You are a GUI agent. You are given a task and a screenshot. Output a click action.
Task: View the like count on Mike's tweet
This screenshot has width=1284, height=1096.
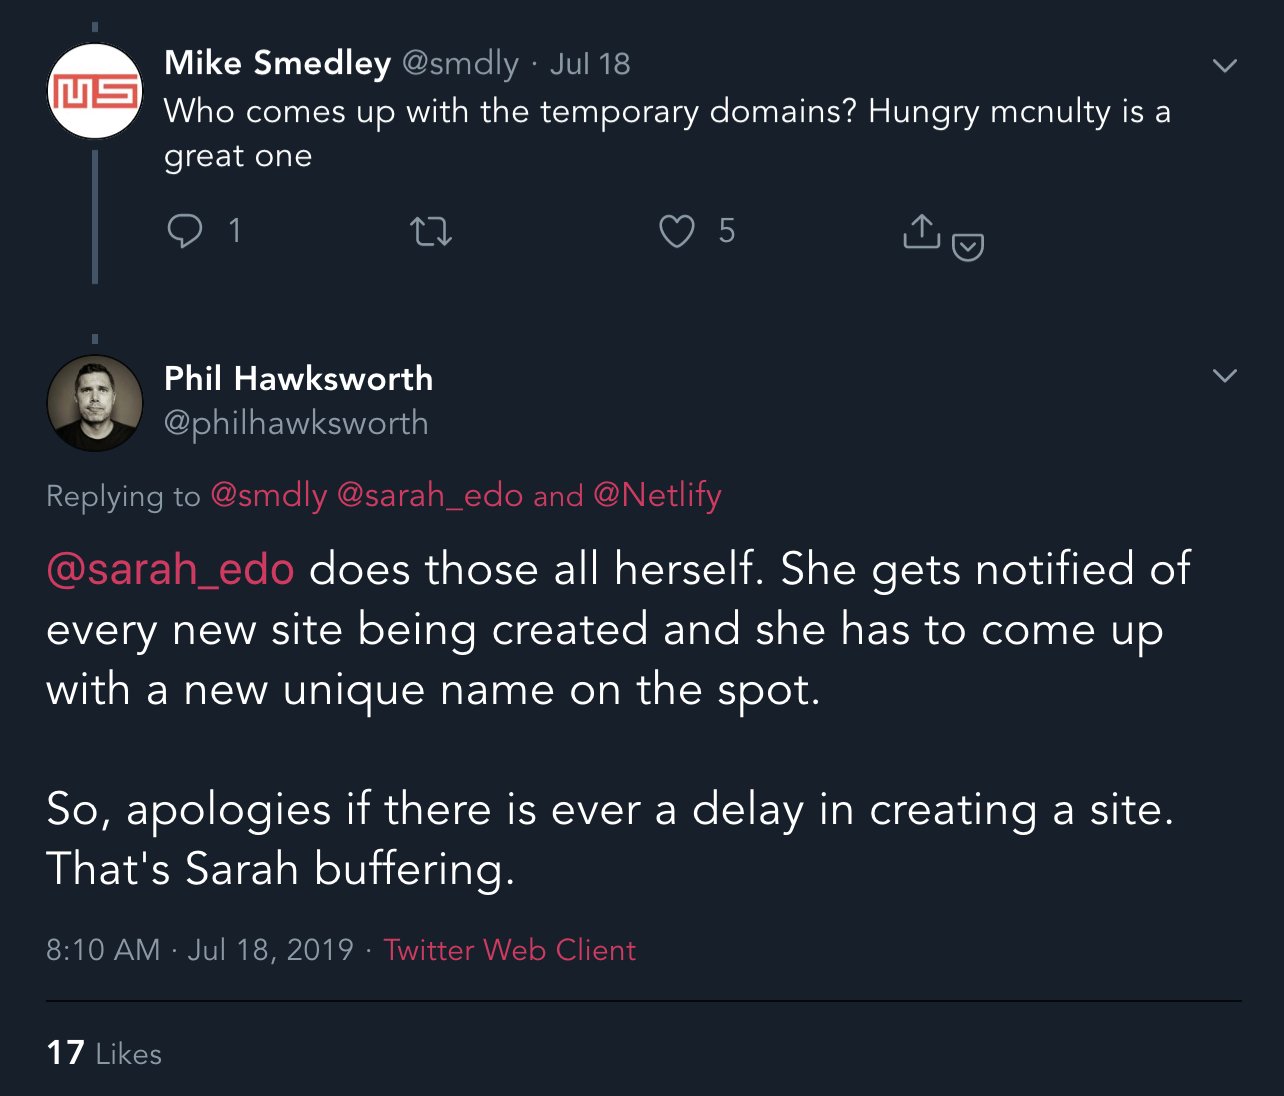pos(726,231)
